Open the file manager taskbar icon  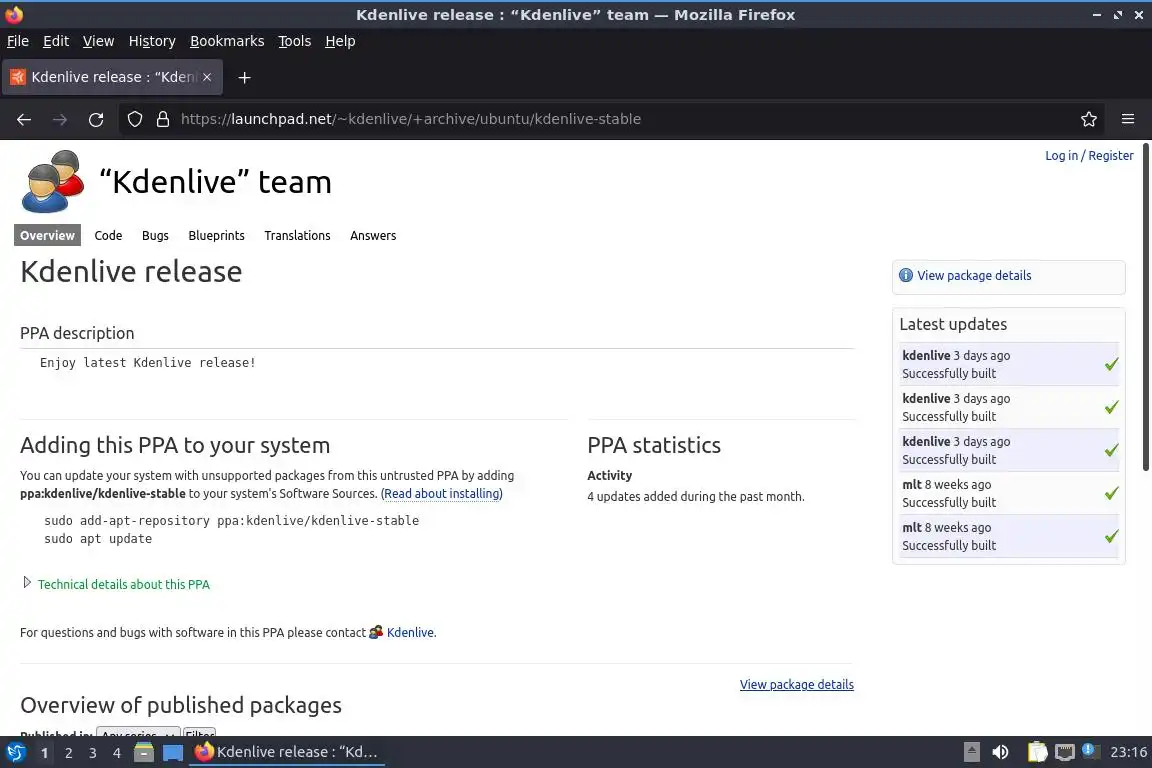pos(144,752)
